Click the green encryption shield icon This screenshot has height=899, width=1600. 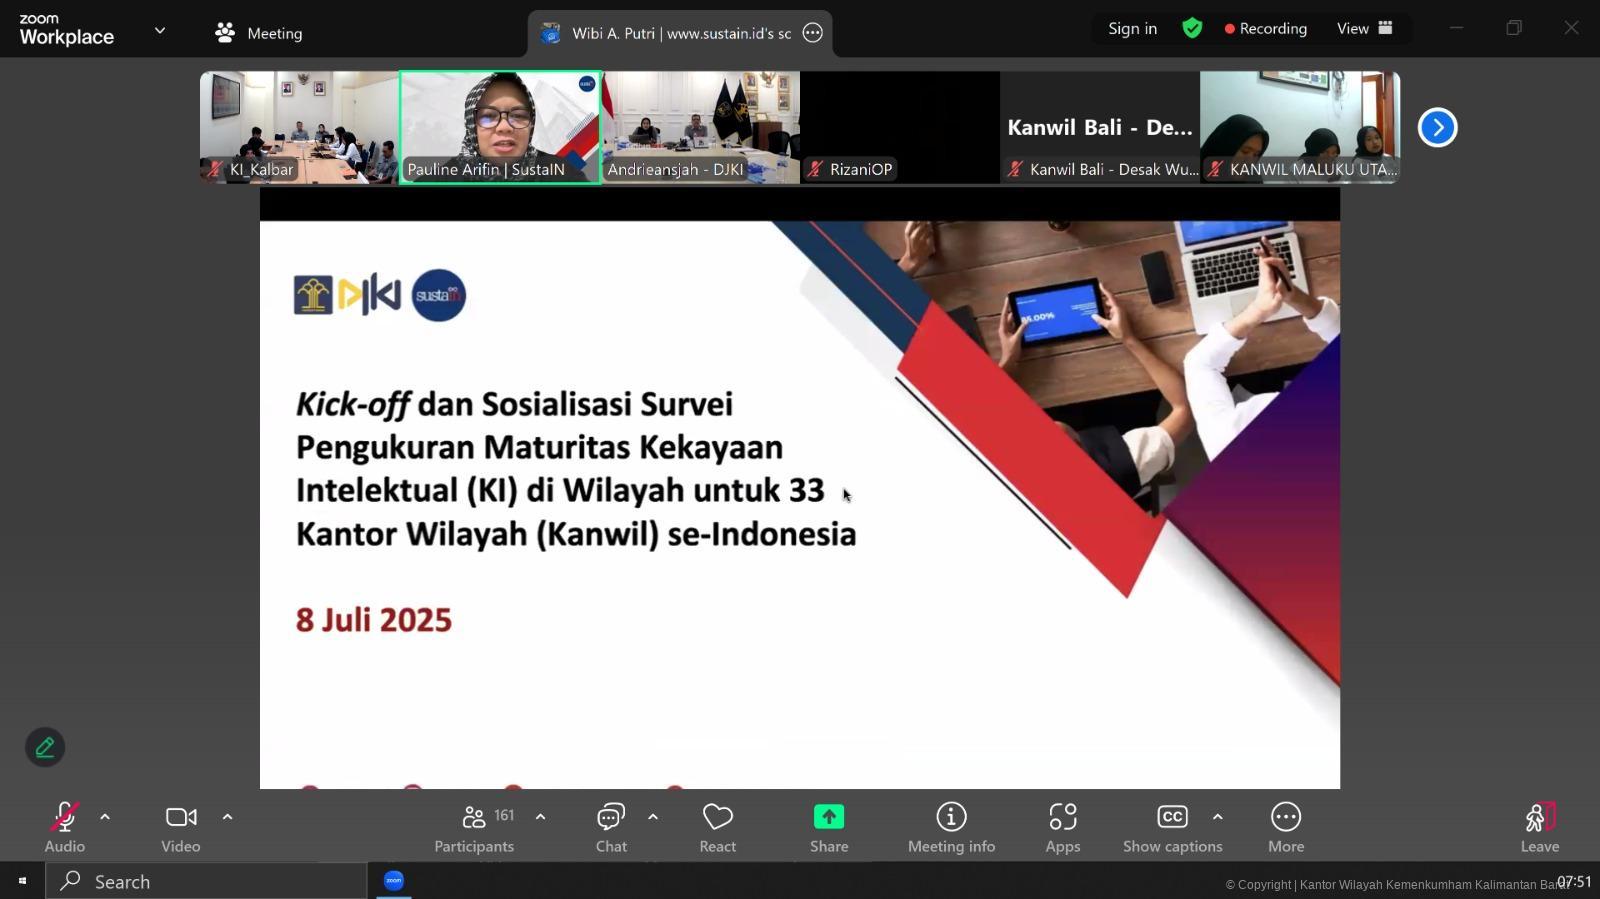click(1191, 28)
